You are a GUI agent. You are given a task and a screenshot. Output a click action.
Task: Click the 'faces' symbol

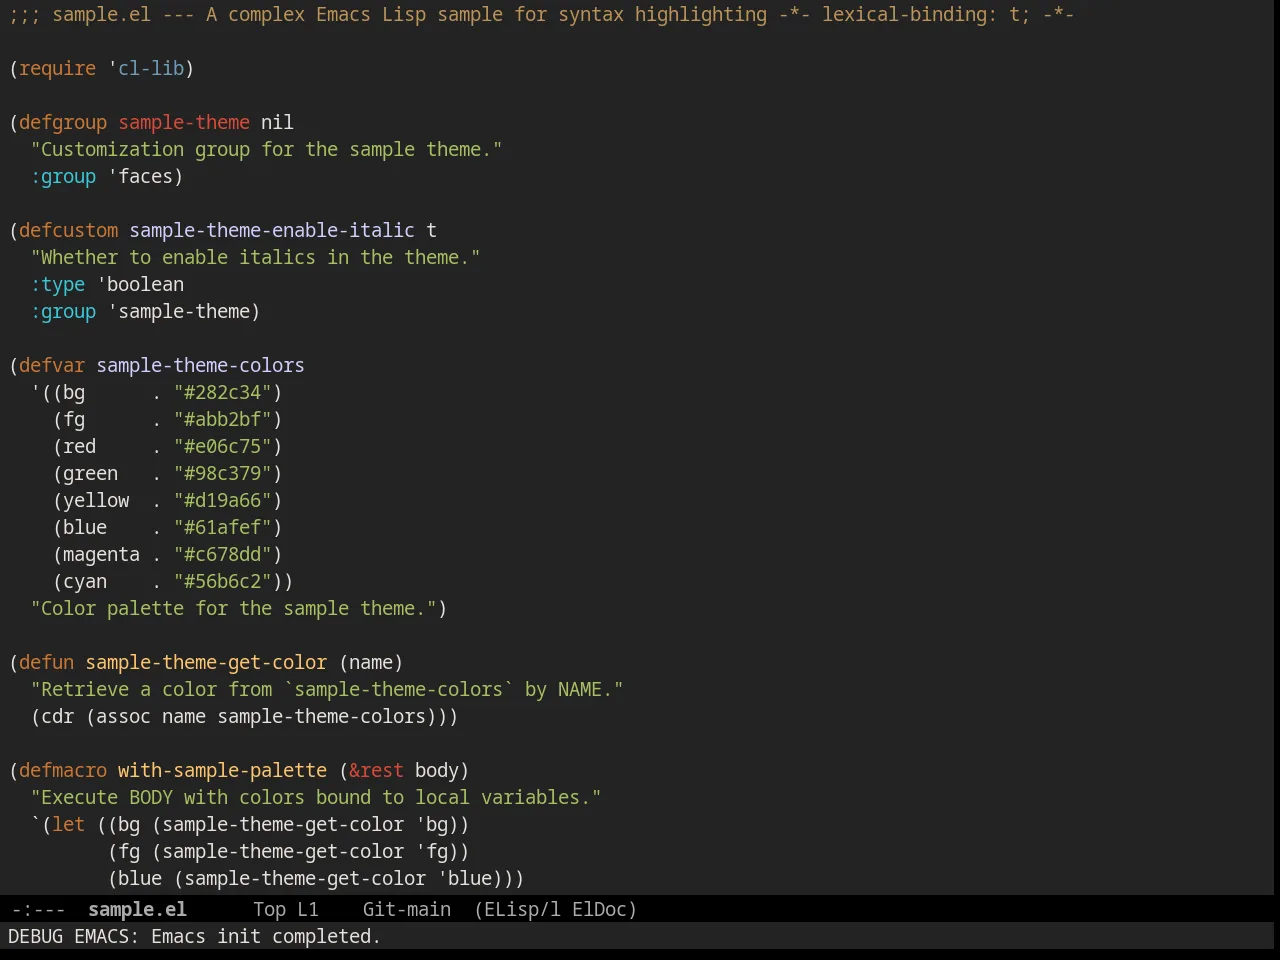click(145, 176)
